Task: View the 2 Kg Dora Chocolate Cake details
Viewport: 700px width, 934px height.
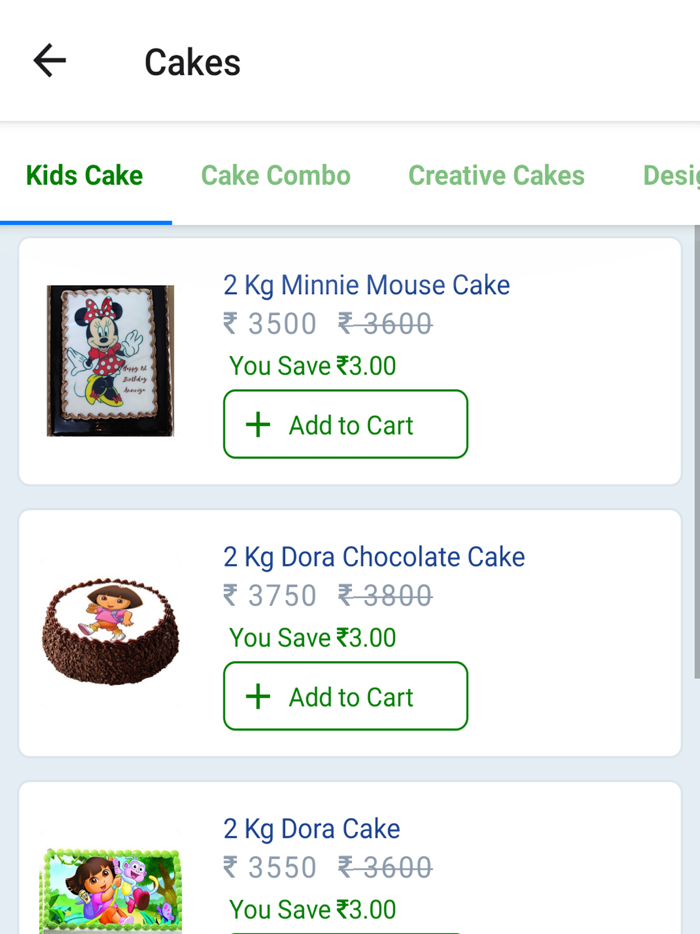Action: (373, 556)
